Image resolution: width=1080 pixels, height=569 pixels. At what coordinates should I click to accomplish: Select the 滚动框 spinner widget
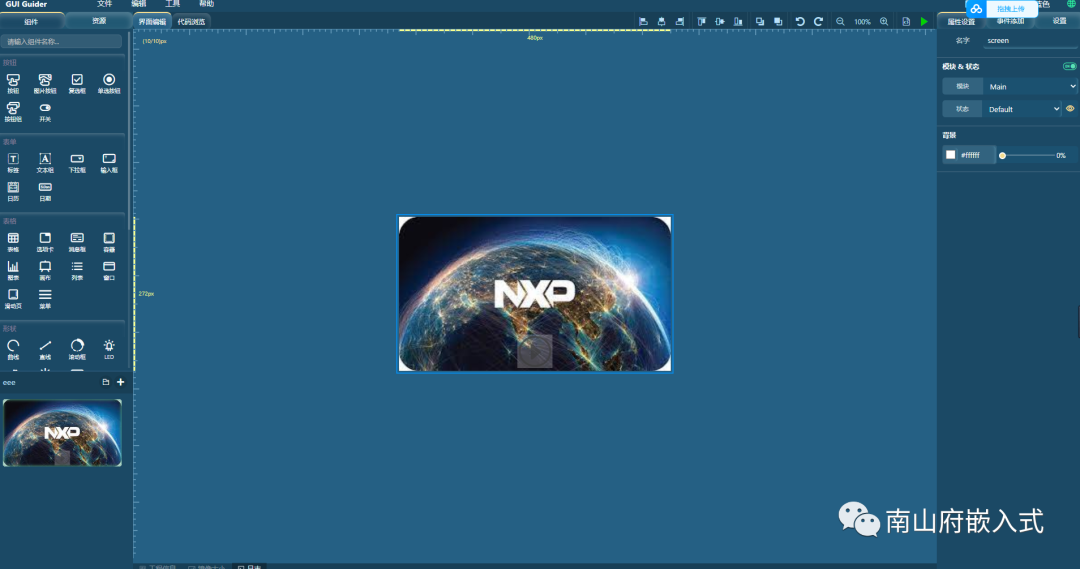pyautogui.click(x=77, y=349)
